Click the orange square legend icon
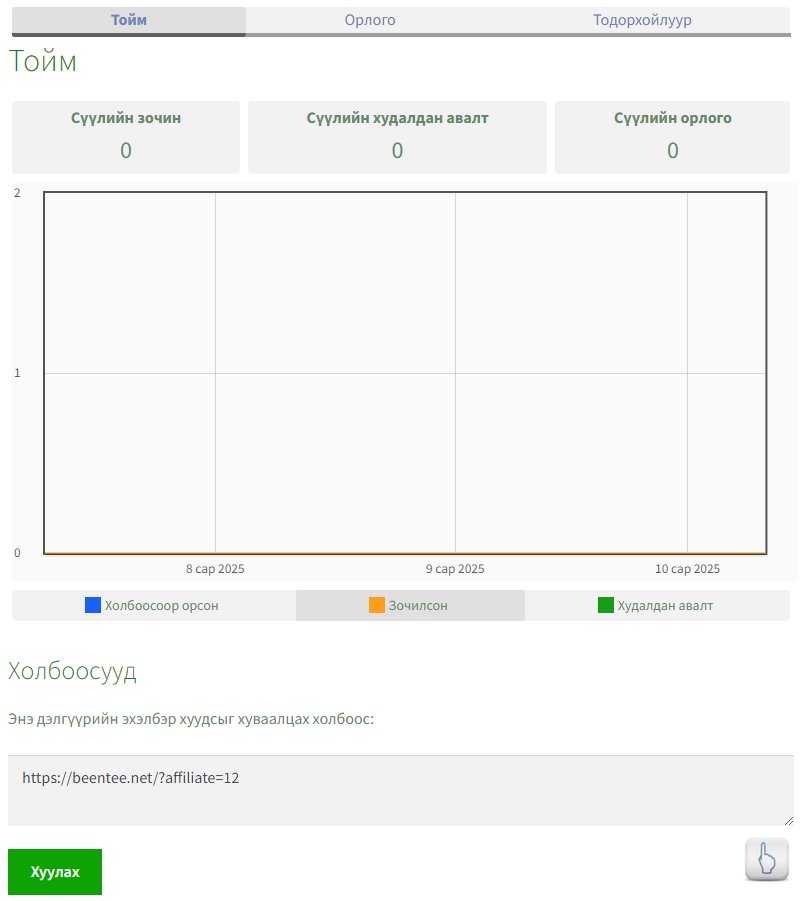The image size is (800, 901). point(377,605)
